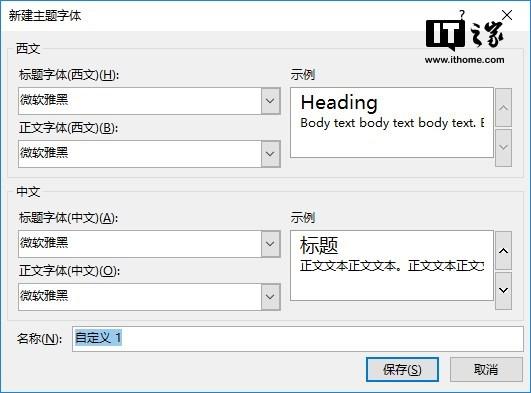This screenshot has height=393, width=531.
Task: Save the theme fonts with 保存(S)
Action: (x=402, y=369)
